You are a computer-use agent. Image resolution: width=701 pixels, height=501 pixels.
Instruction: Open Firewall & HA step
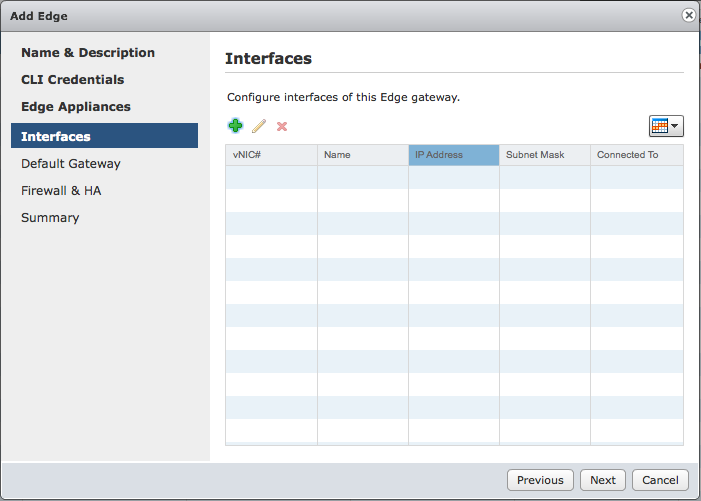pyautogui.click(x=61, y=191)
